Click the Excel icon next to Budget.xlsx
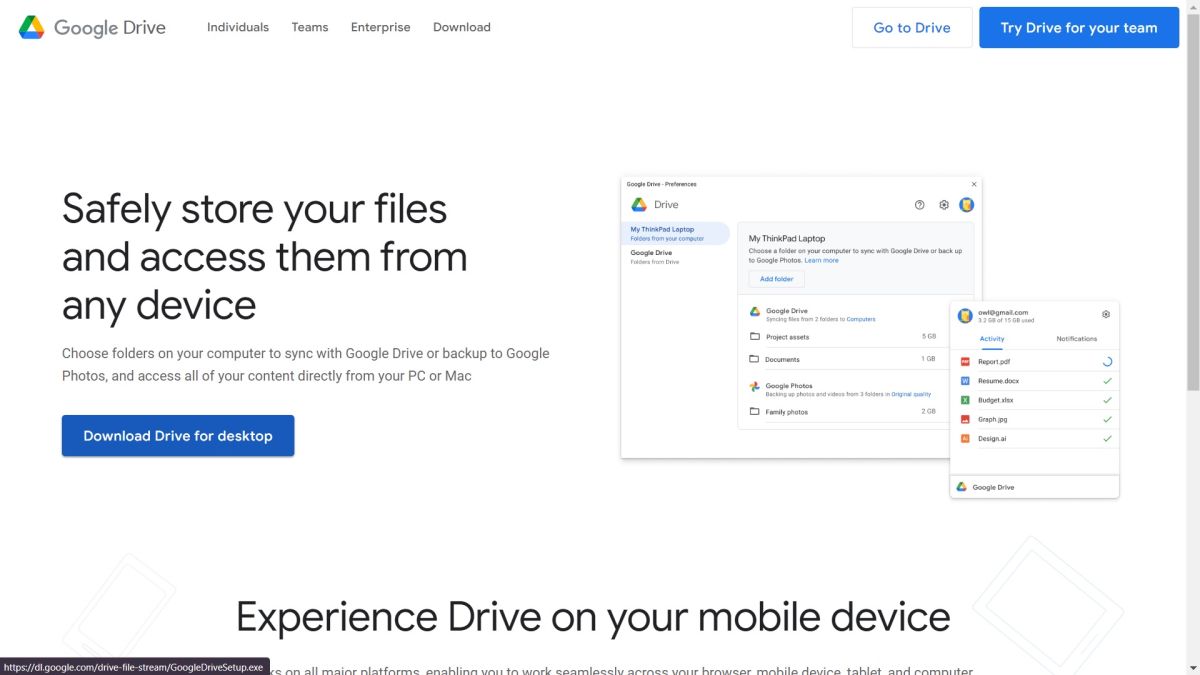Viewport: 1200px width, 675px height. [965, 400]
